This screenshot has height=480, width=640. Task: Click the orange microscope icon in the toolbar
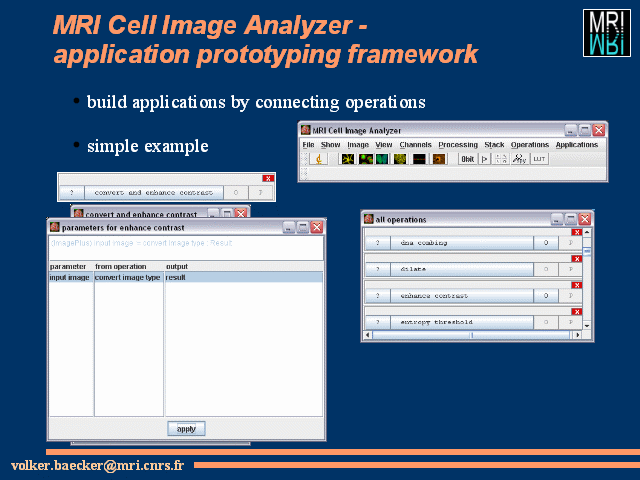point(319,159)
